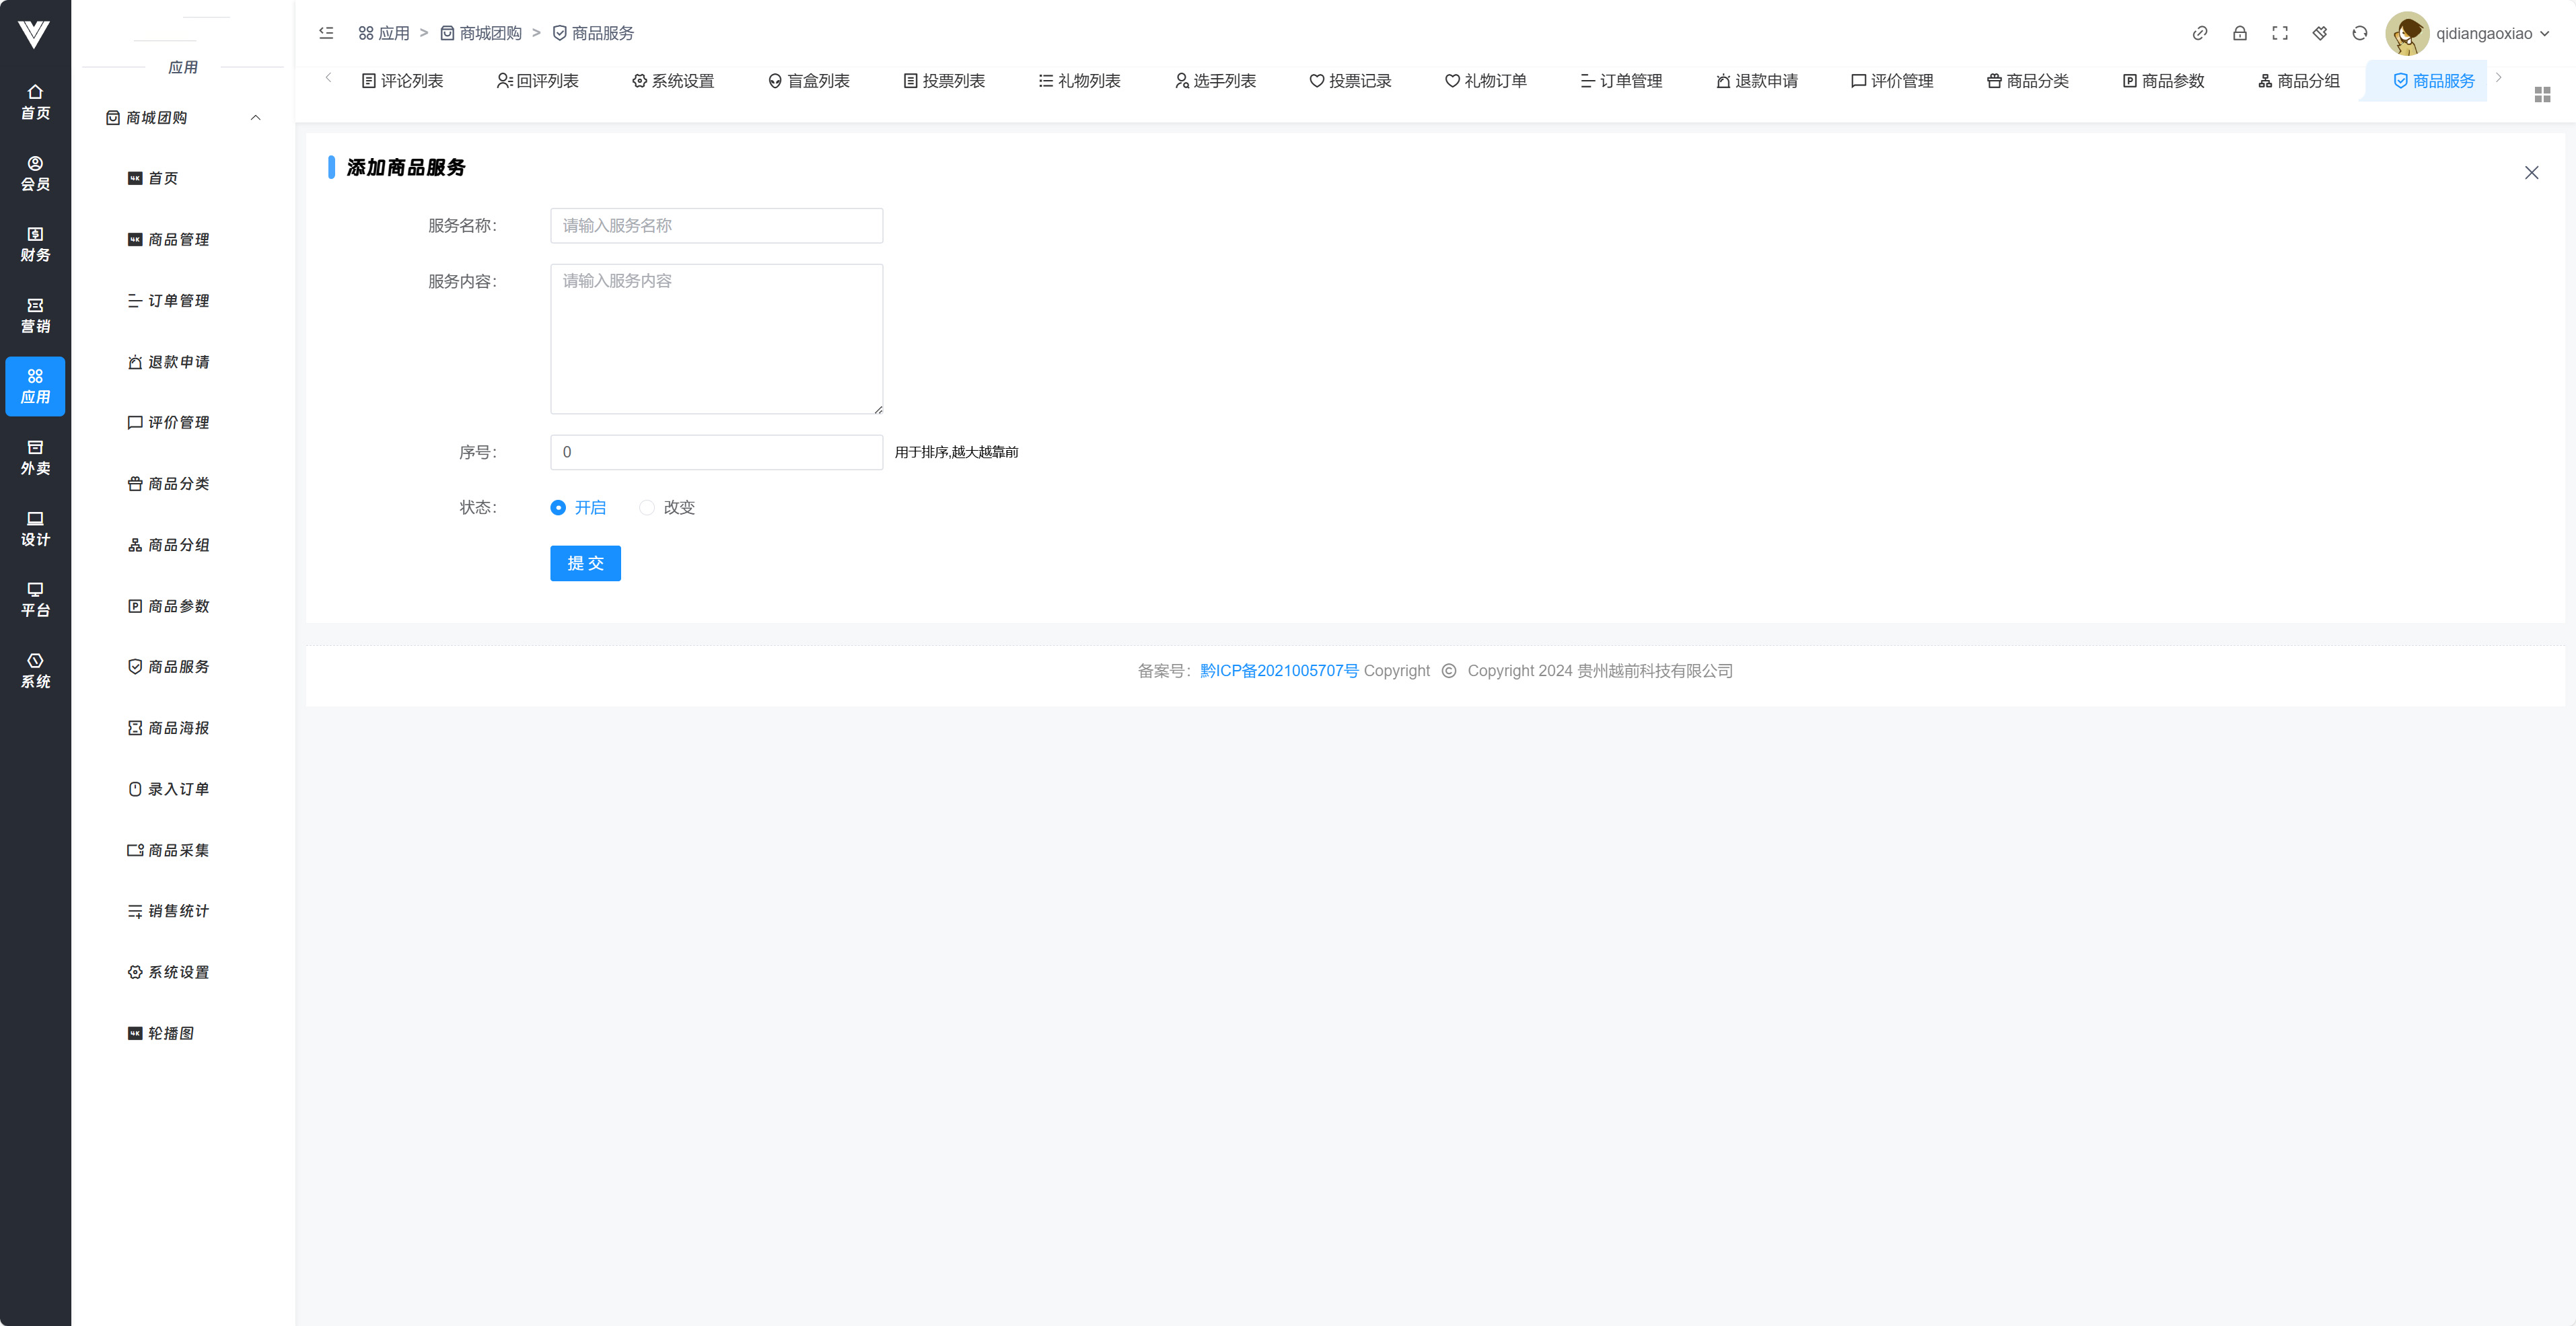Viewport: 2576px width, 1326px height.
Task: Switch to the 订单管理 tab
Action: tap(1621, 81)
